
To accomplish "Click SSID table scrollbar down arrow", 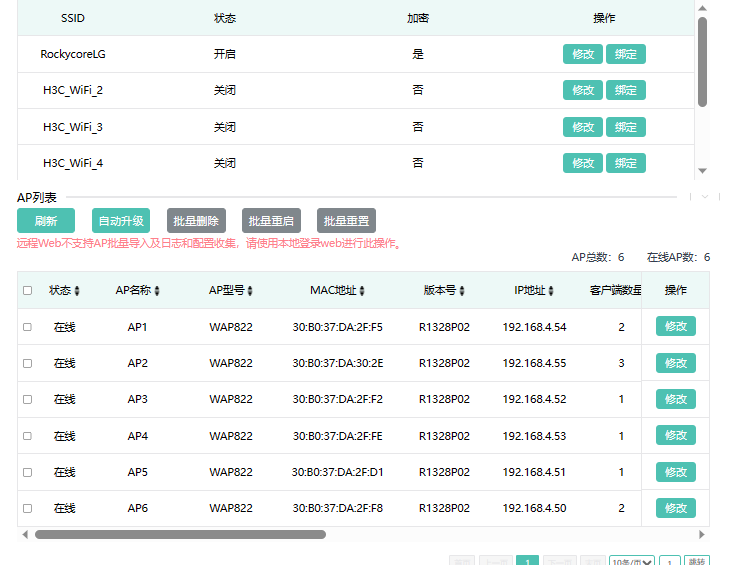I will pos(702,171).
